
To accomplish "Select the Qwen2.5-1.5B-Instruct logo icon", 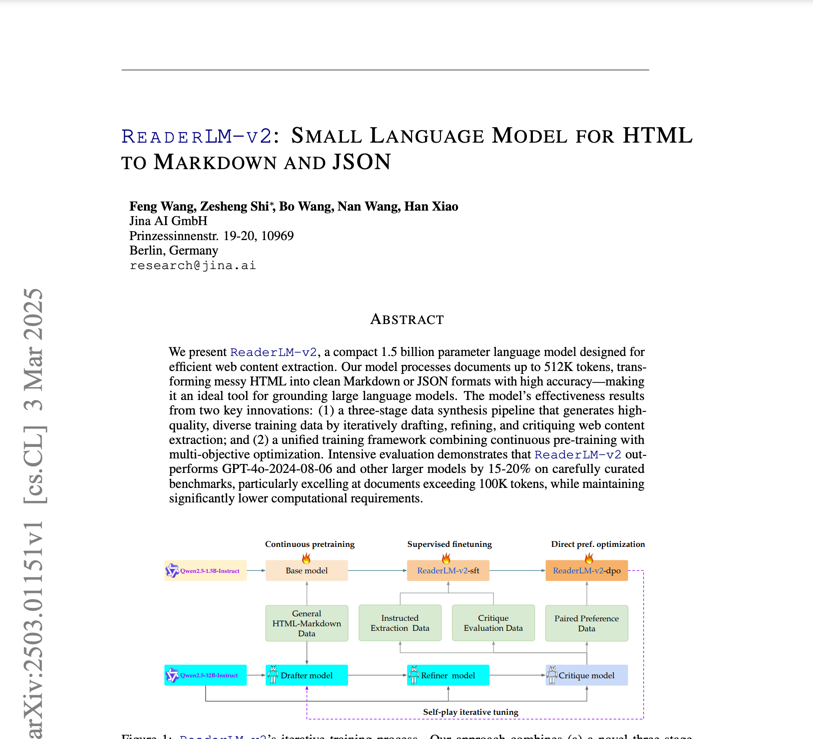I will (x=171, y=571).
